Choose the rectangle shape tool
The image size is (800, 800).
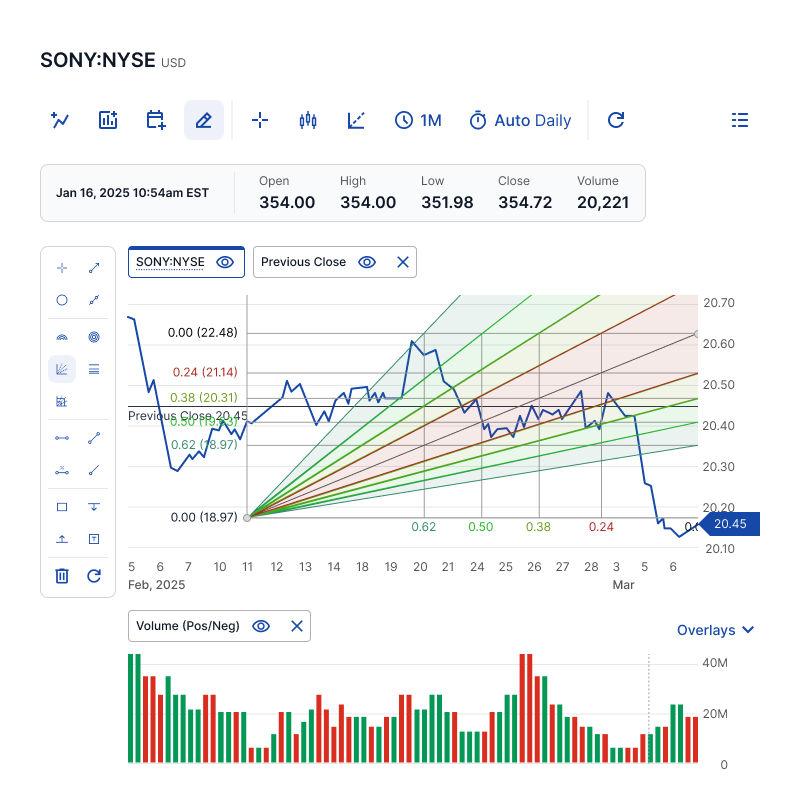pos(62,507)
